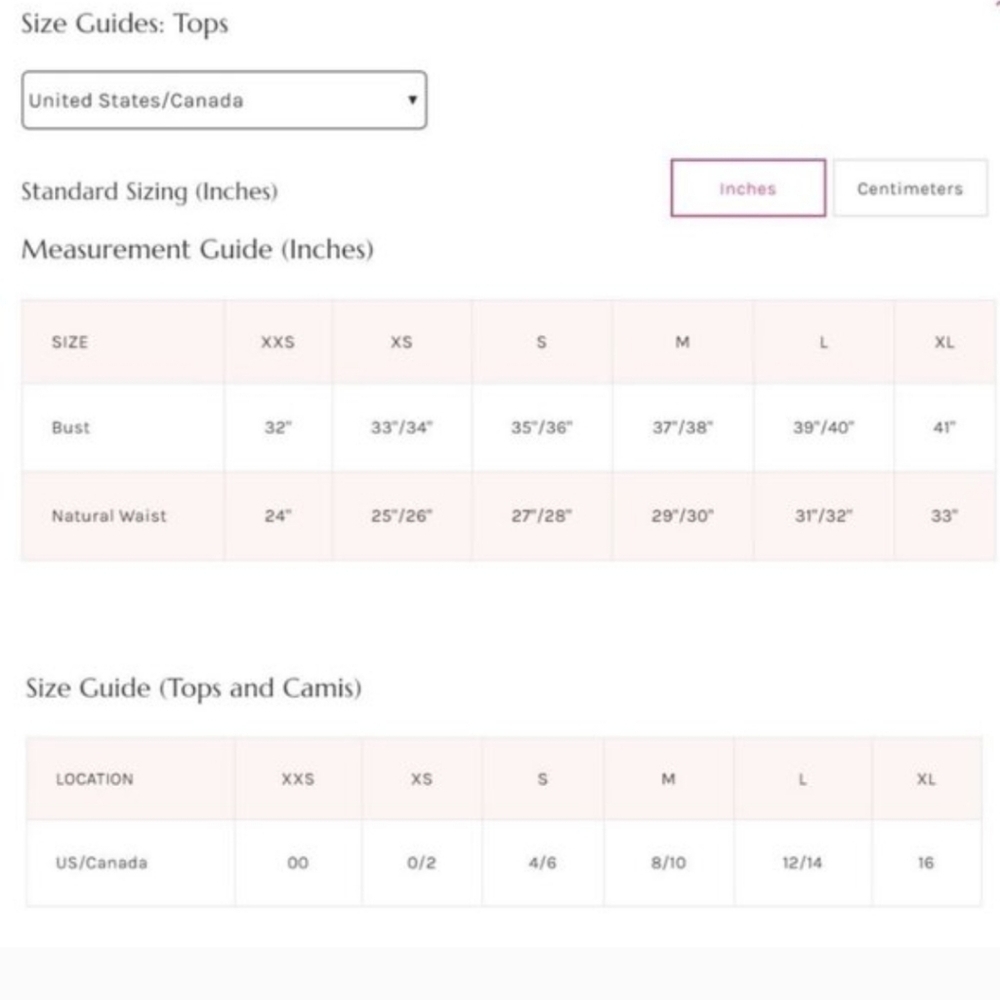Click the dropdown arrow beside United States/Canada
This screenshot has width=1000, height=1000.
(x=413, y=100)
